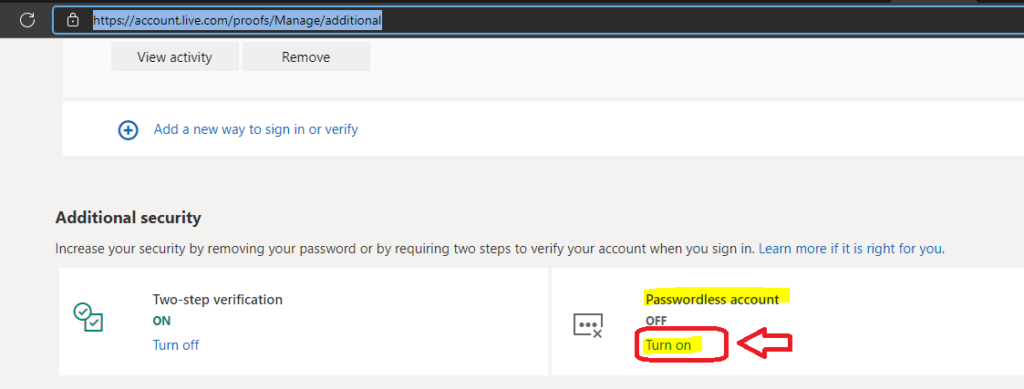Click the ON status under Two-step verification
This screenshot has height=389, width=1024.
coord(161,321)
